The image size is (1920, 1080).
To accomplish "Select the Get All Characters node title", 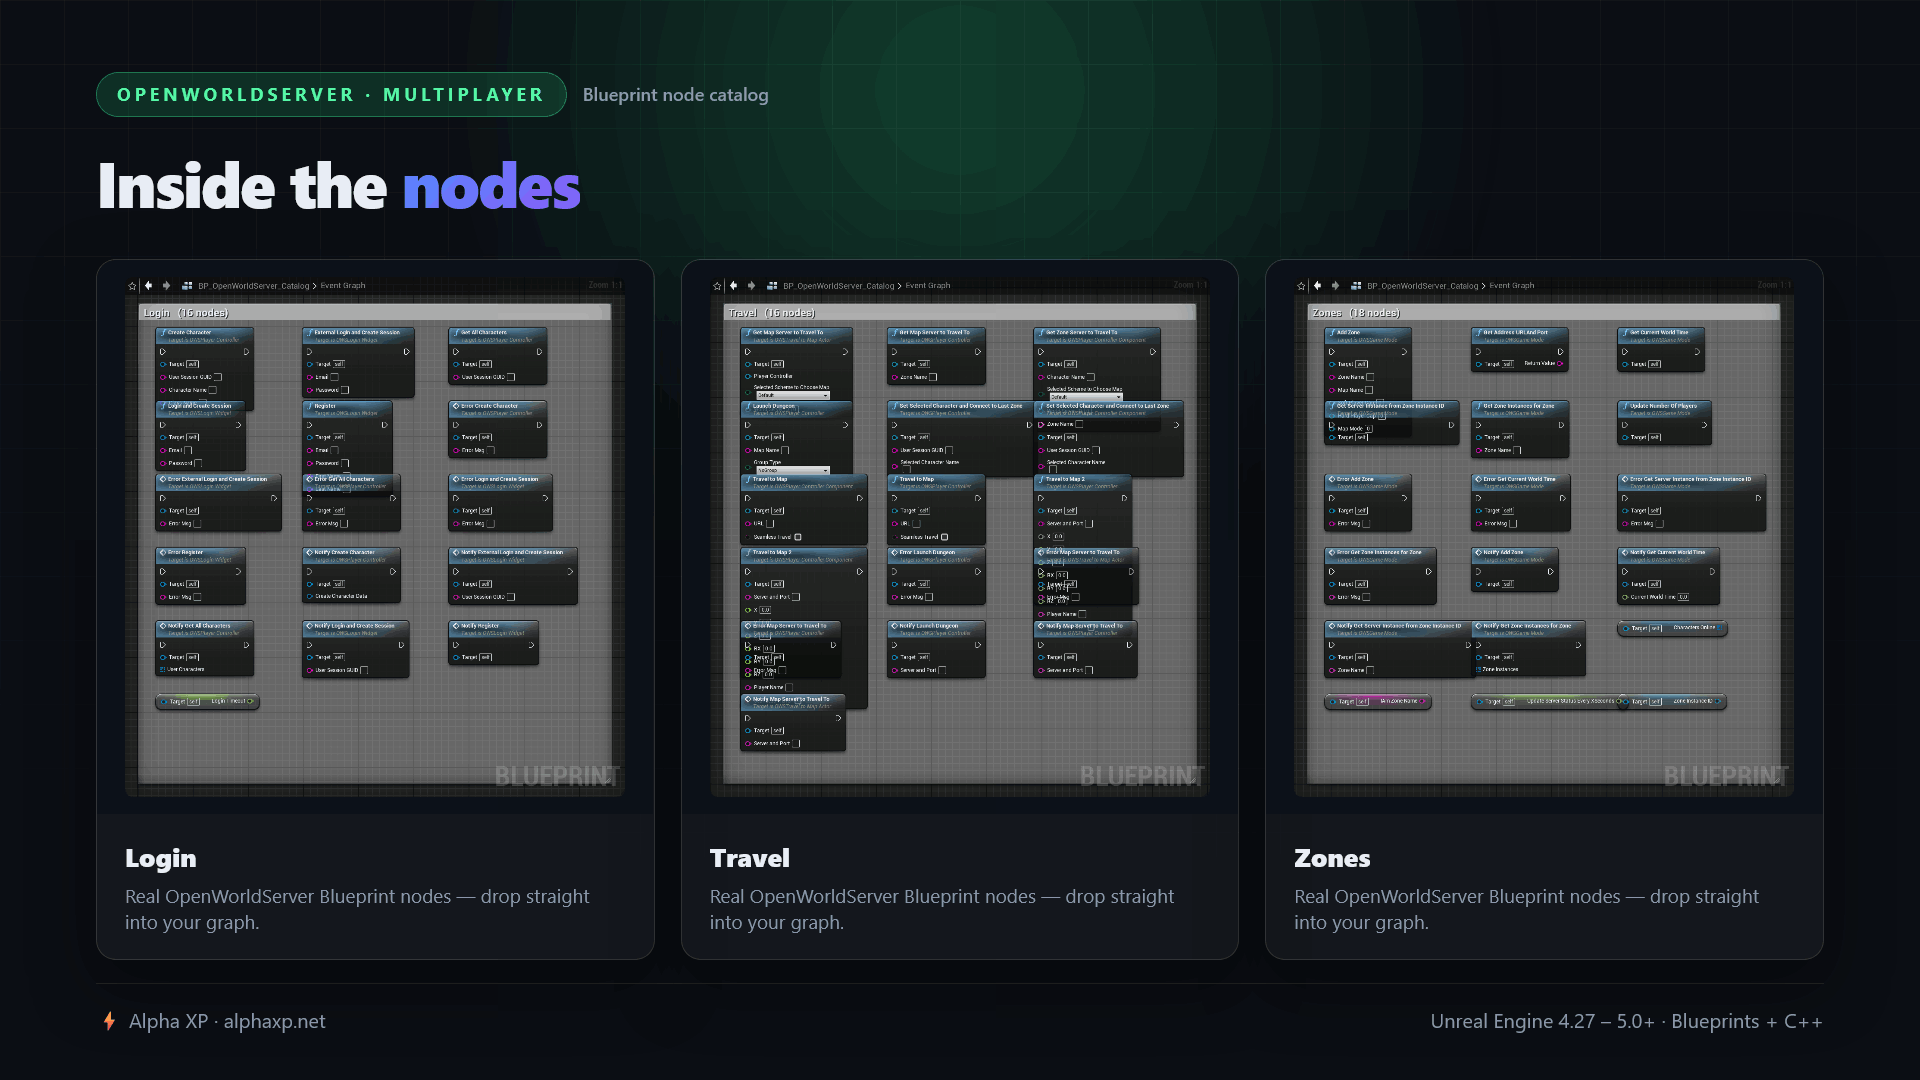I will coord(483,333).
